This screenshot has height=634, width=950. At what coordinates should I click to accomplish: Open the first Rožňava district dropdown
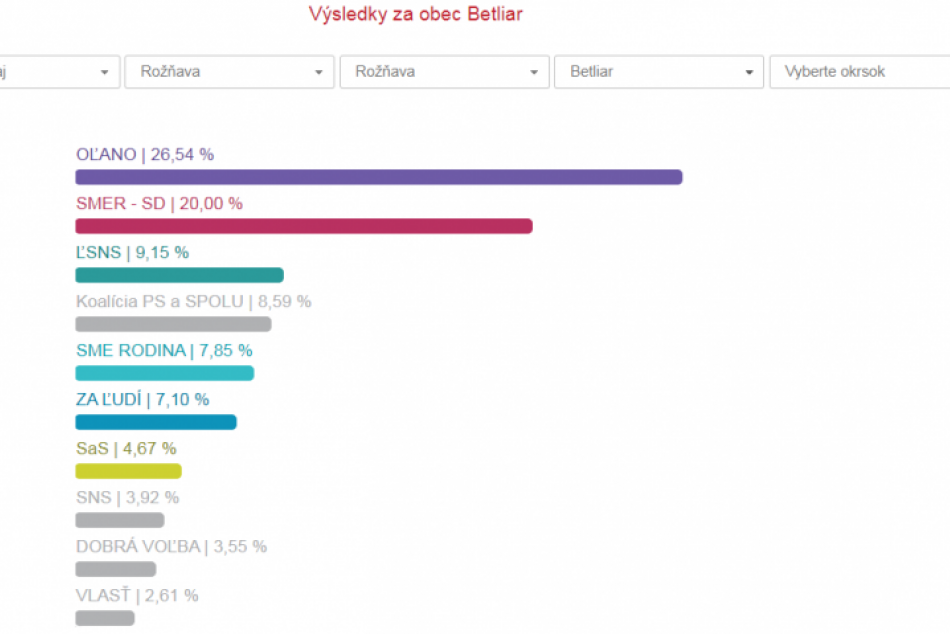coord(228,71)
